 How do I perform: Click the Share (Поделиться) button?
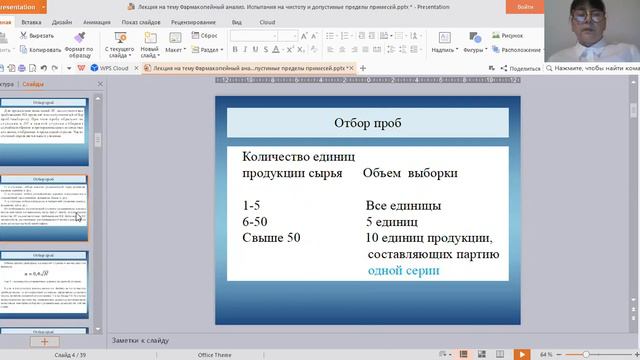click(520, 69)
